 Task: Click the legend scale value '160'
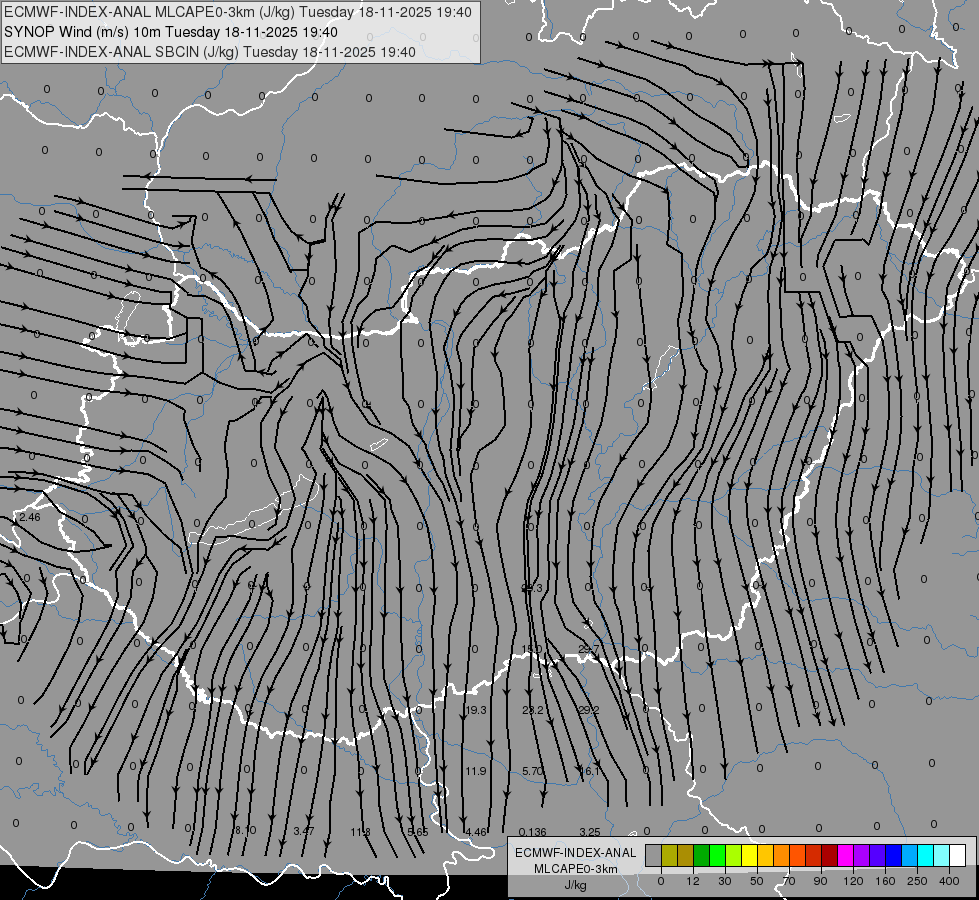coord(885,881)
